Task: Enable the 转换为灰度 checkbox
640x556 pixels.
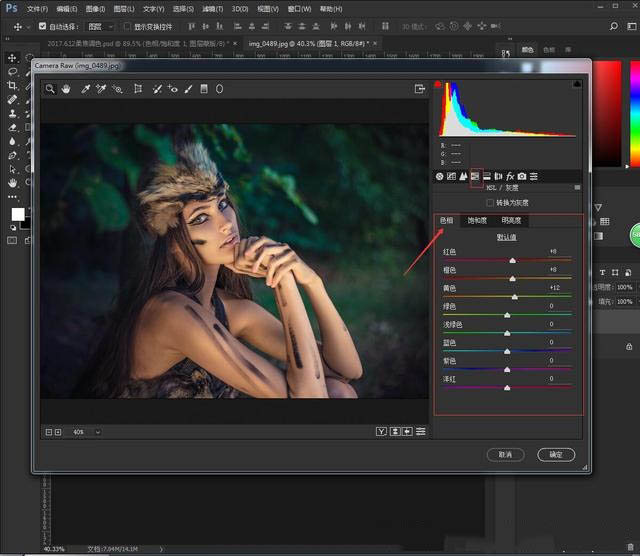Action: 489,202
